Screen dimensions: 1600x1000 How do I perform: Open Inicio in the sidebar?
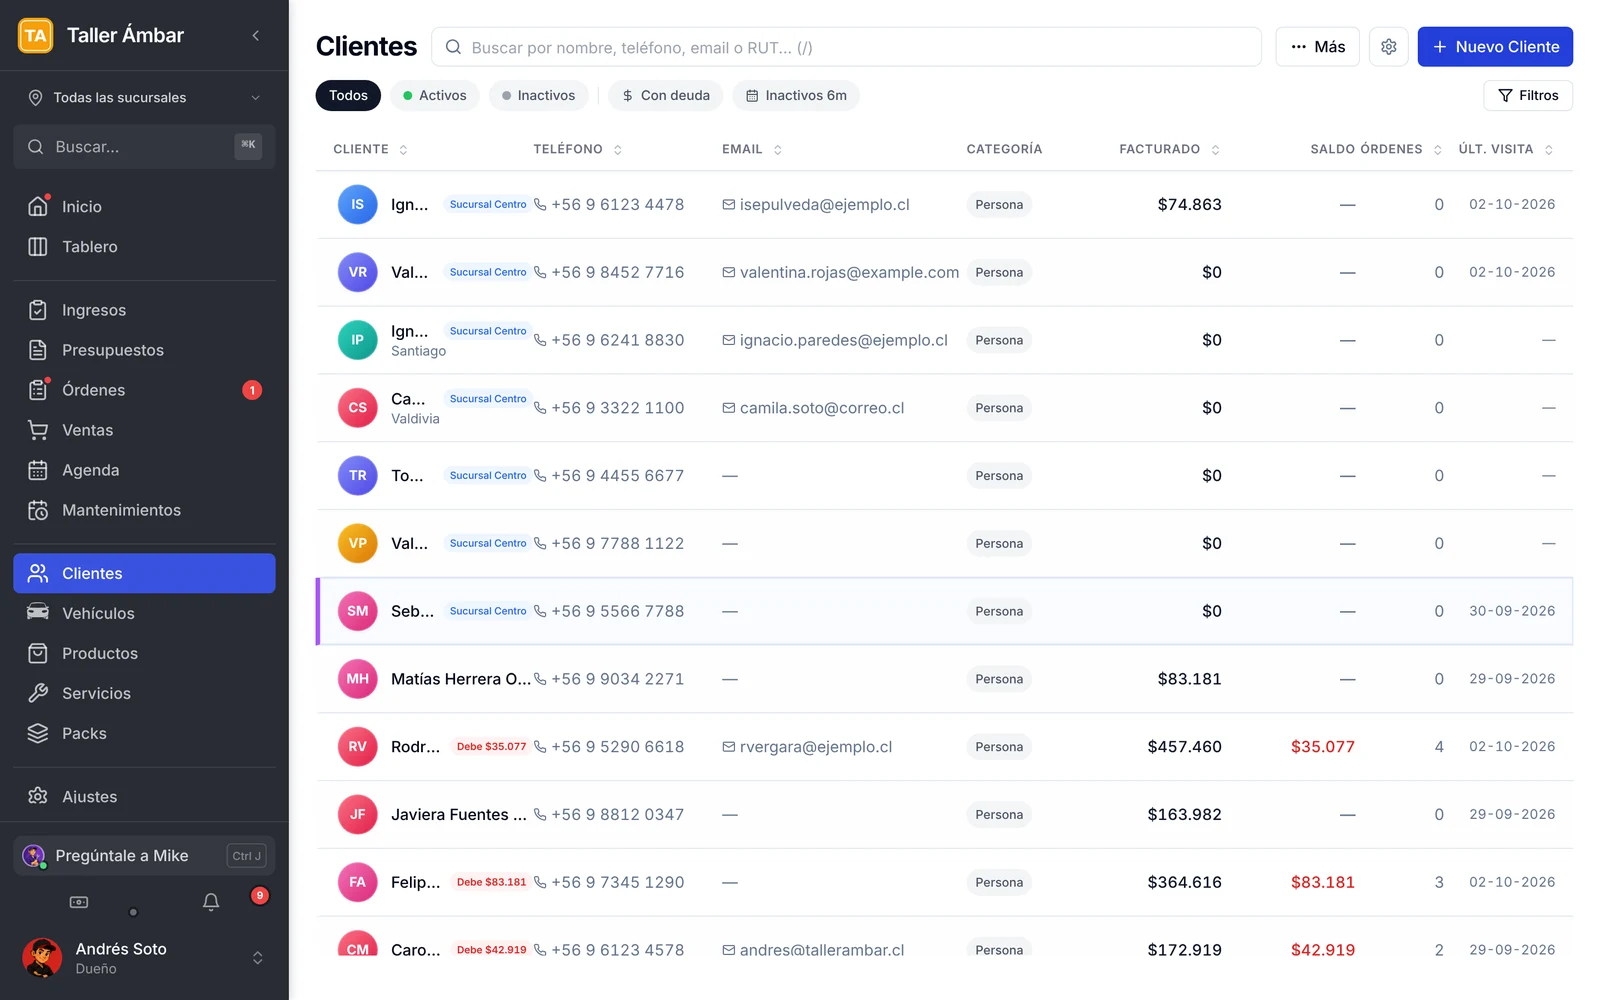[144, 206]
